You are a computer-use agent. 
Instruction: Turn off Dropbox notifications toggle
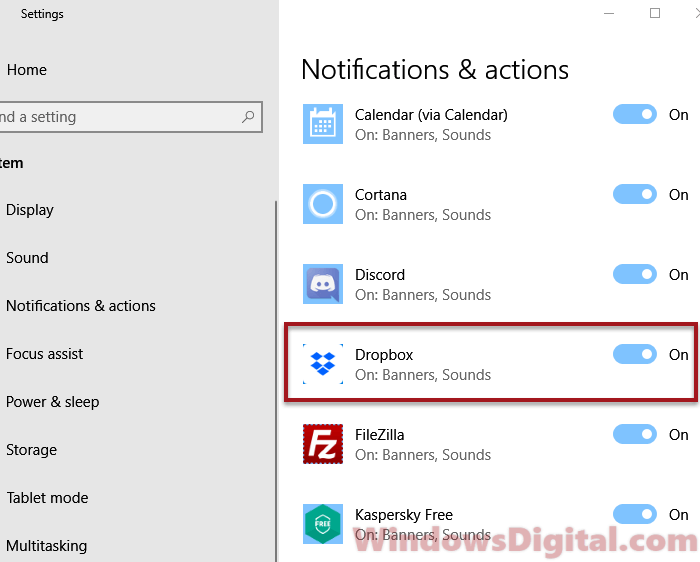(634, 354)
